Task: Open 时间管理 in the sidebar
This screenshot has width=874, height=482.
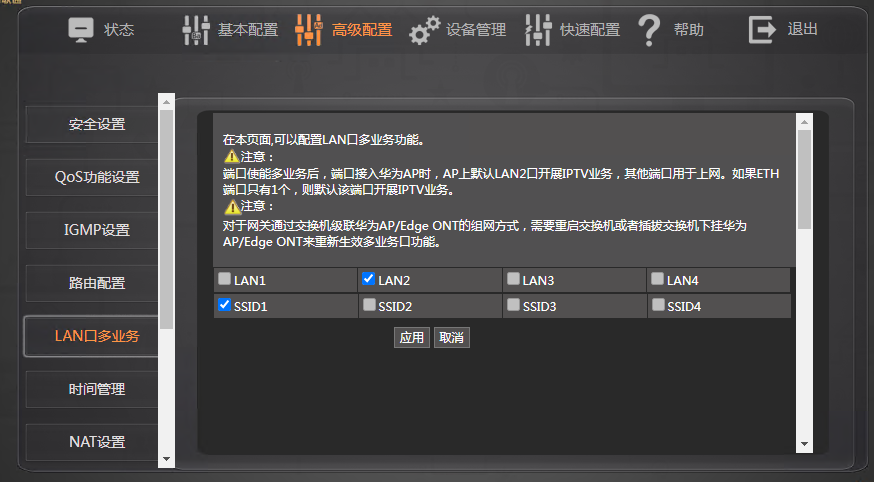Action: pyautogui.click(x=93, y=389)
